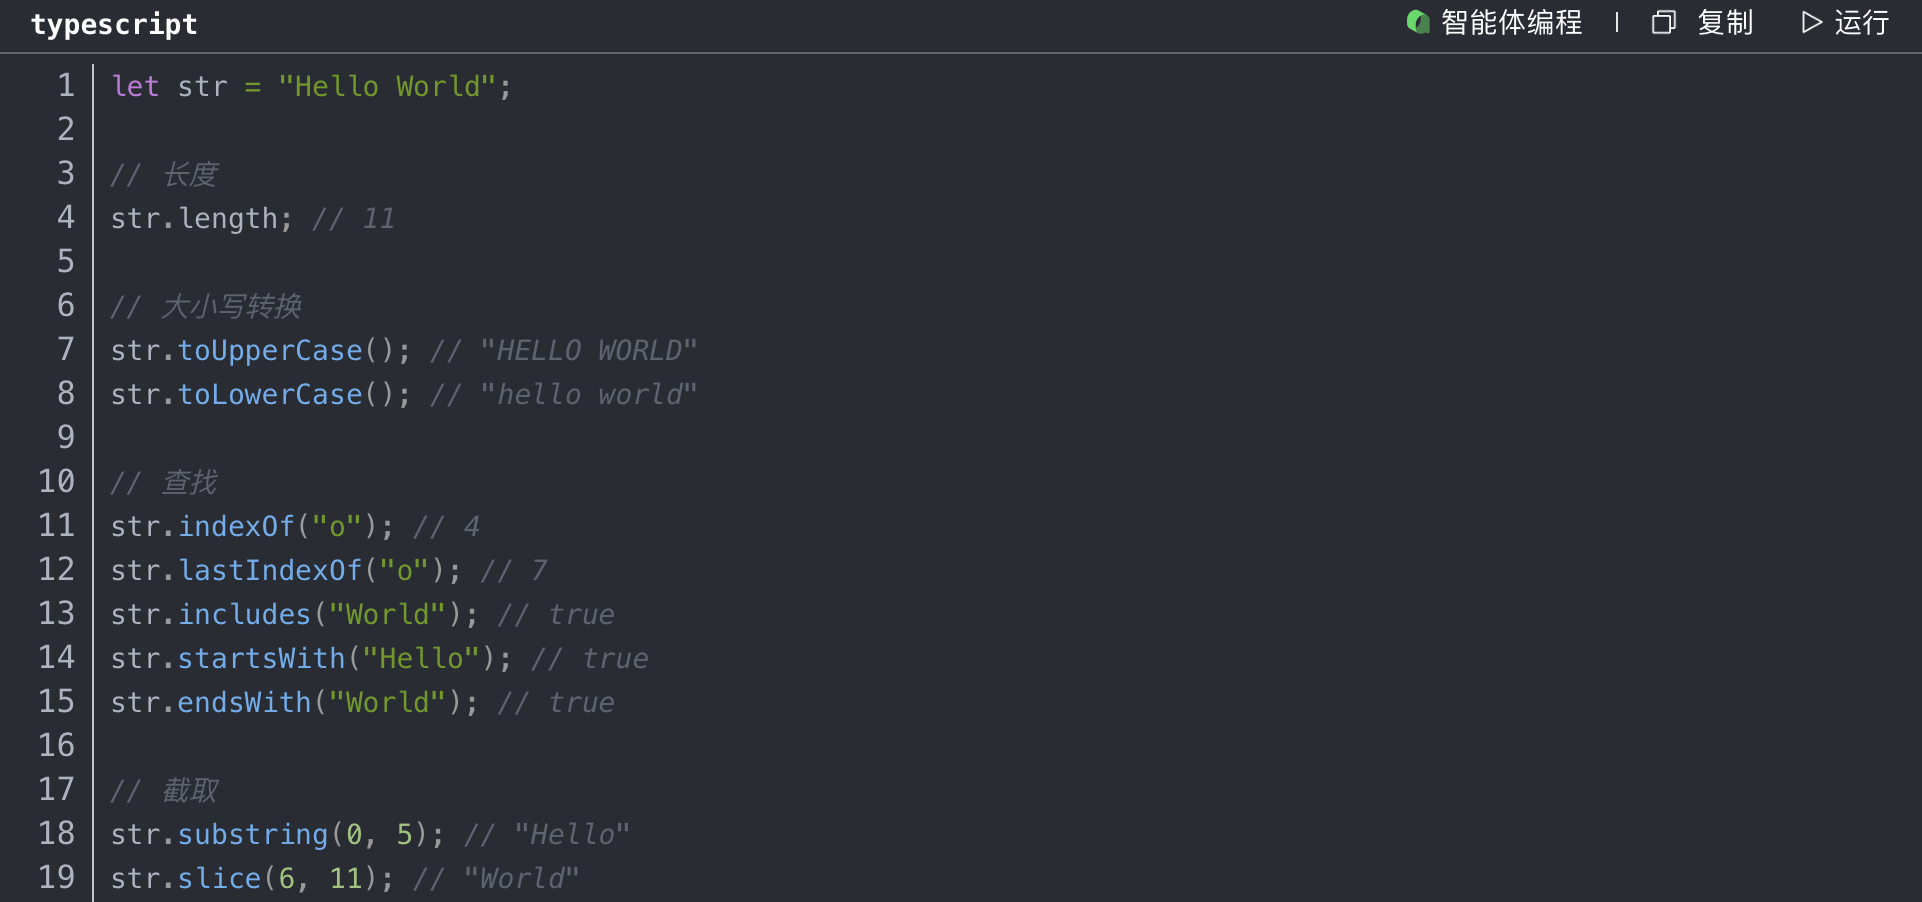This screenshot has height=902, width=1922.
Task: Copy the code with the 复制 label
Action: (1725, 22)
